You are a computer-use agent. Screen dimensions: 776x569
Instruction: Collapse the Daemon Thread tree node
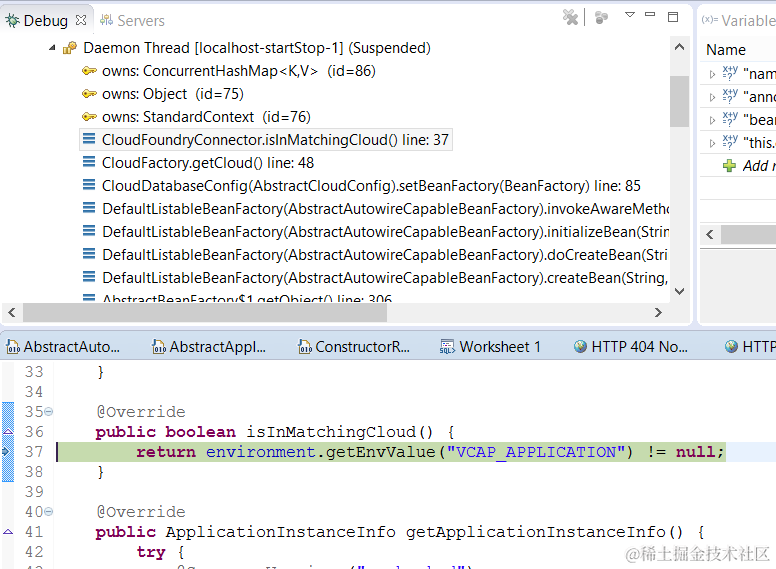(x=52, y=48)
